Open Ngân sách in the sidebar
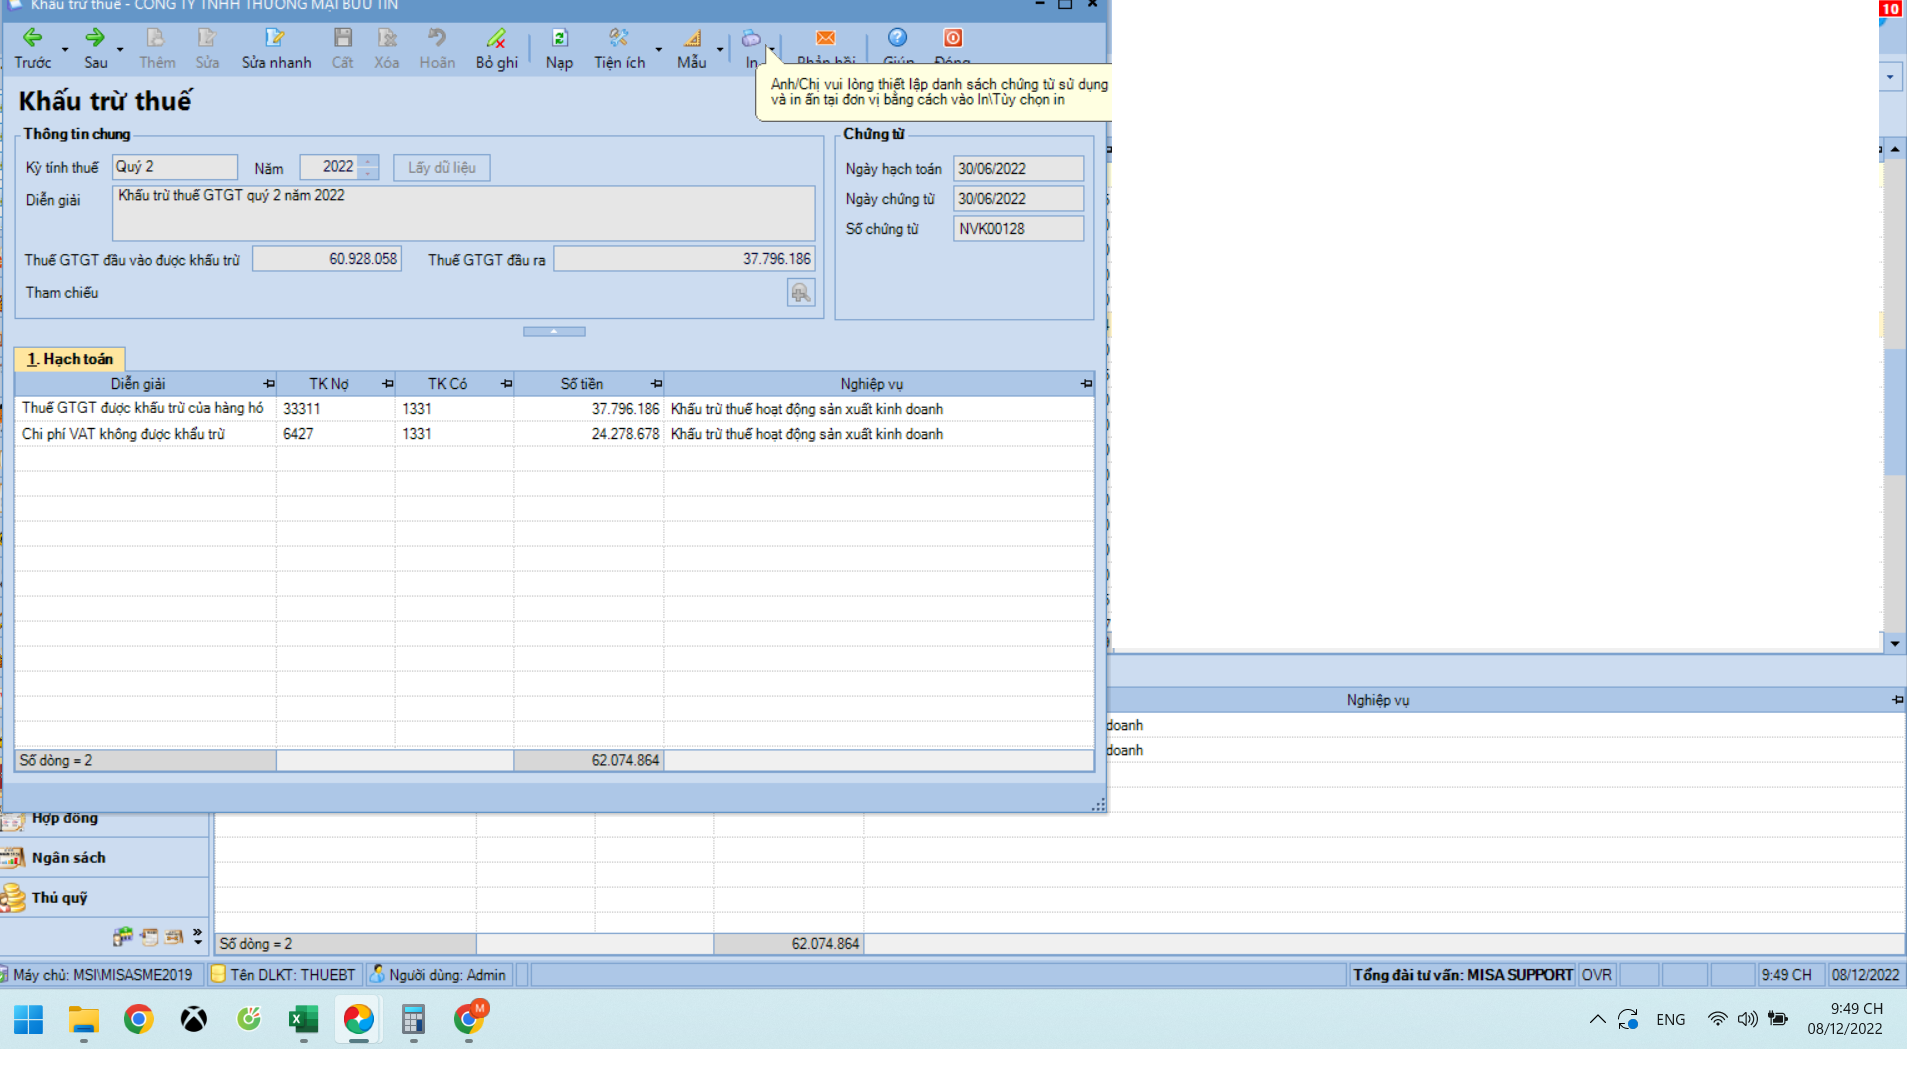This screenshot has height=1080, width=1920. 68,858
